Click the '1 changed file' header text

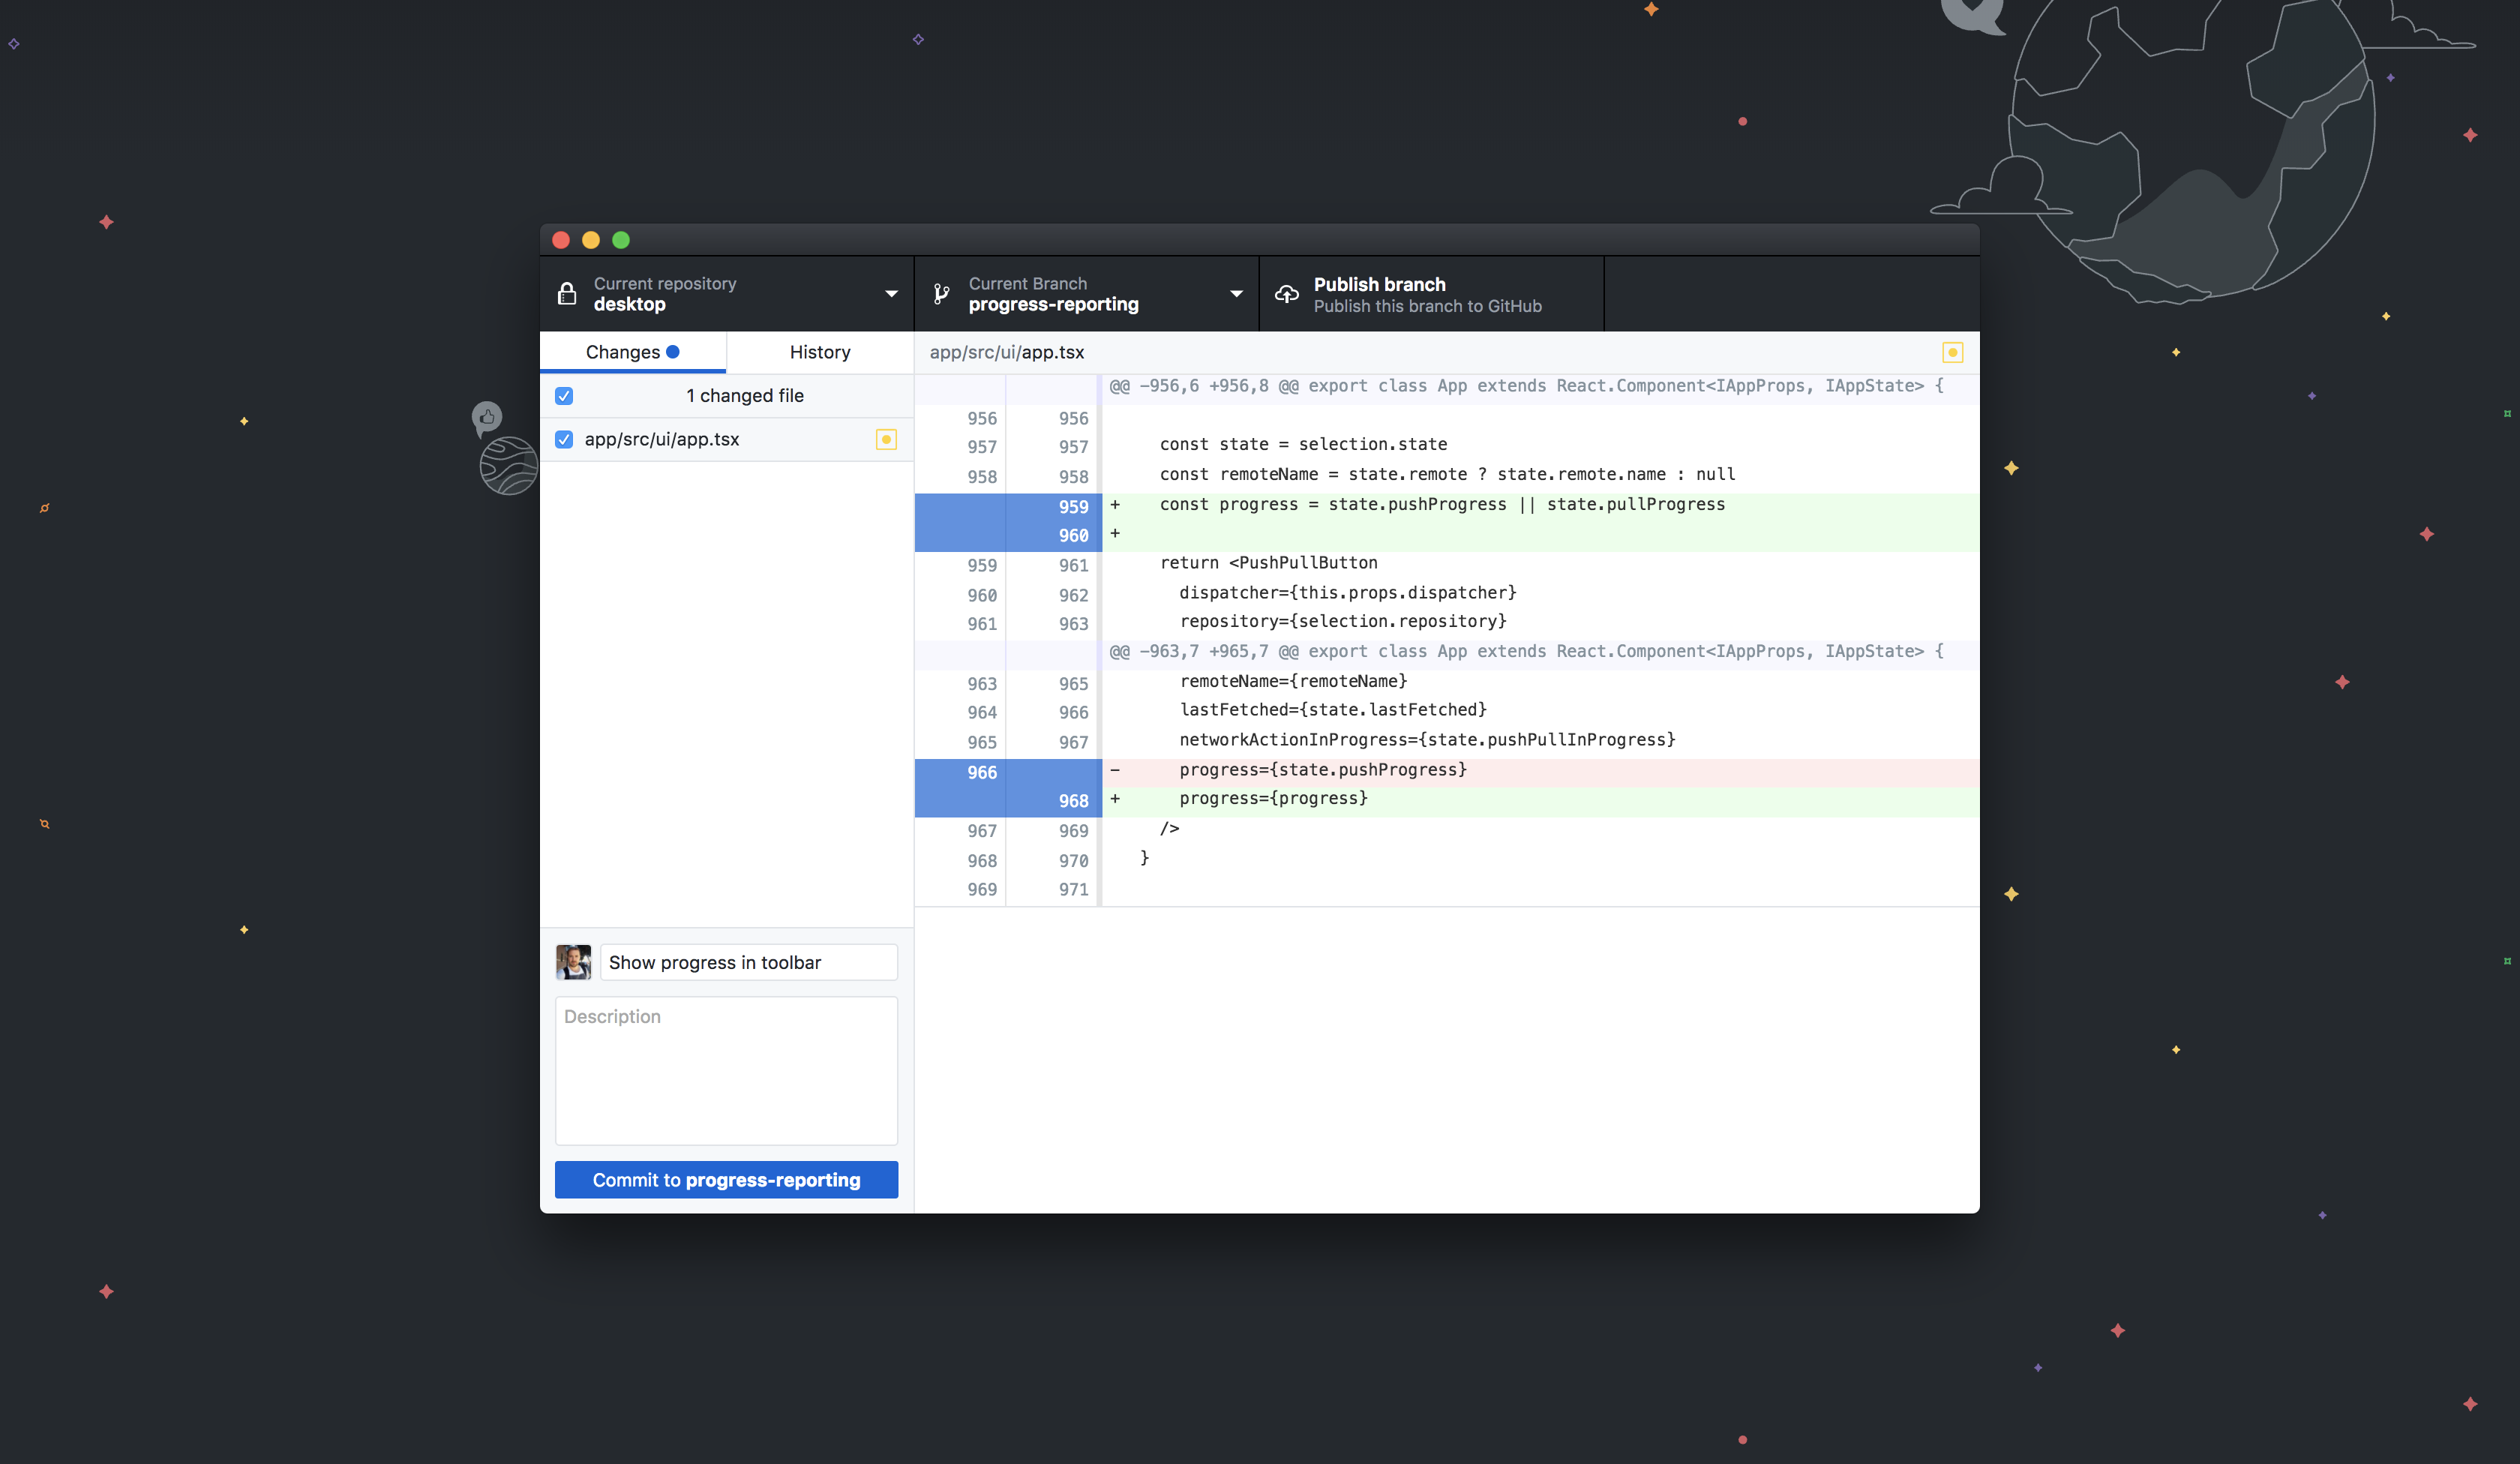click(745, 396)
